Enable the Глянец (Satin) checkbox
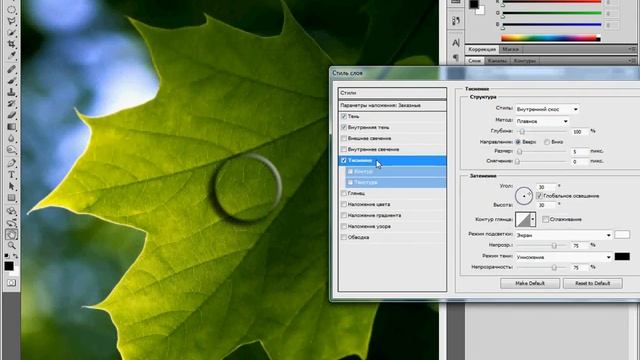The image size is (640, 360). tap(344, 193)
